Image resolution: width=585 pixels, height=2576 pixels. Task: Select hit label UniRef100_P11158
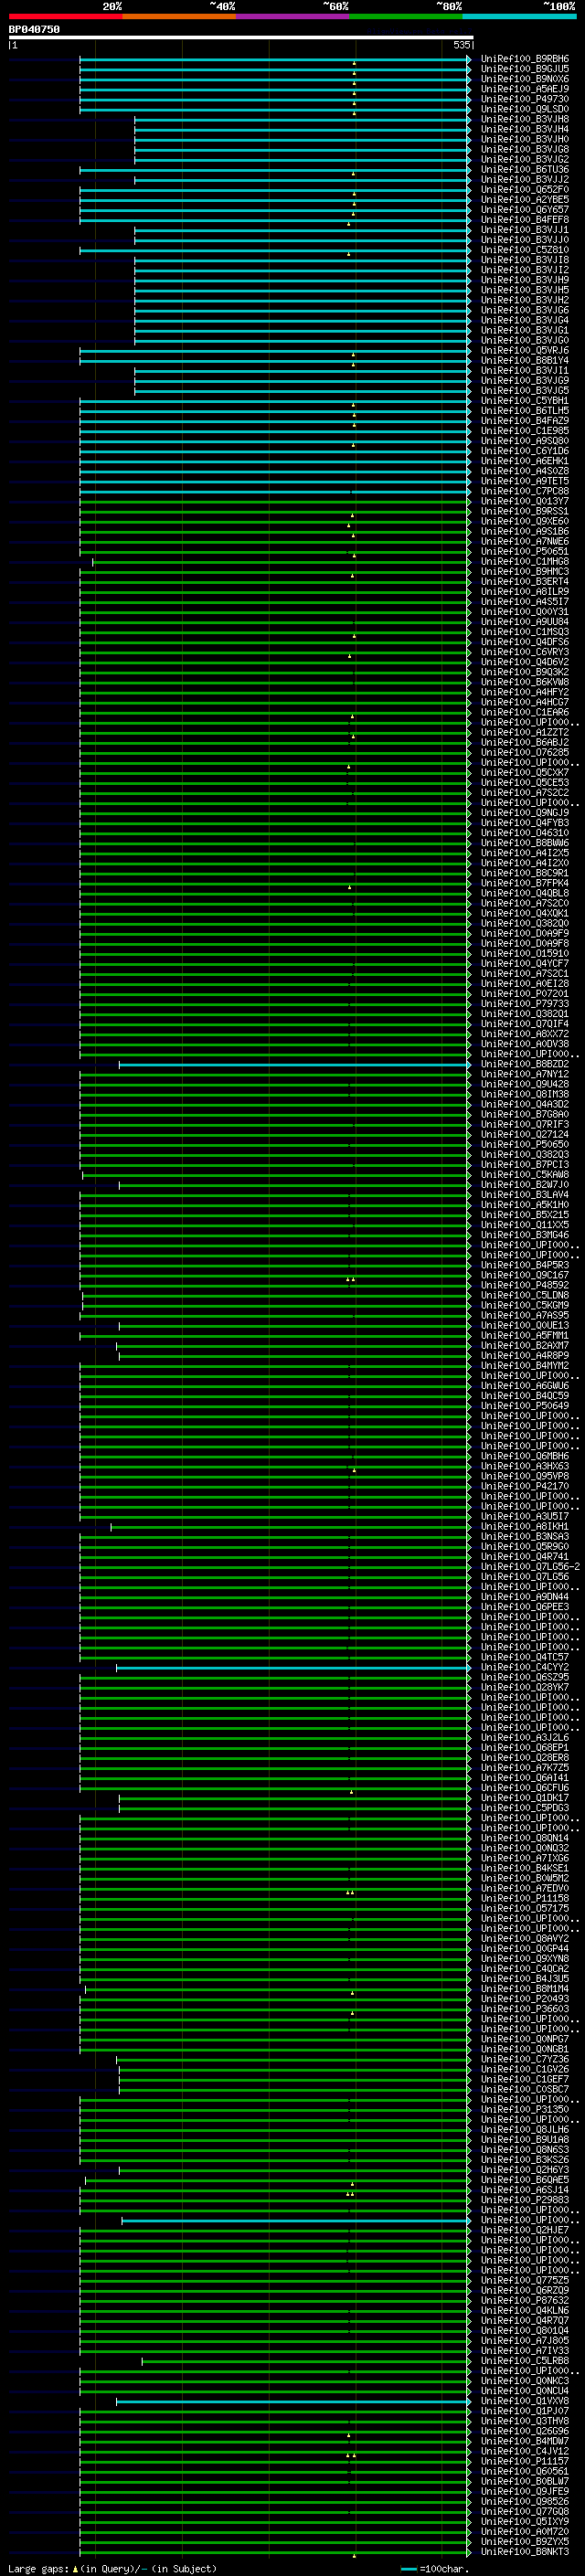(x=525, y=1898)
